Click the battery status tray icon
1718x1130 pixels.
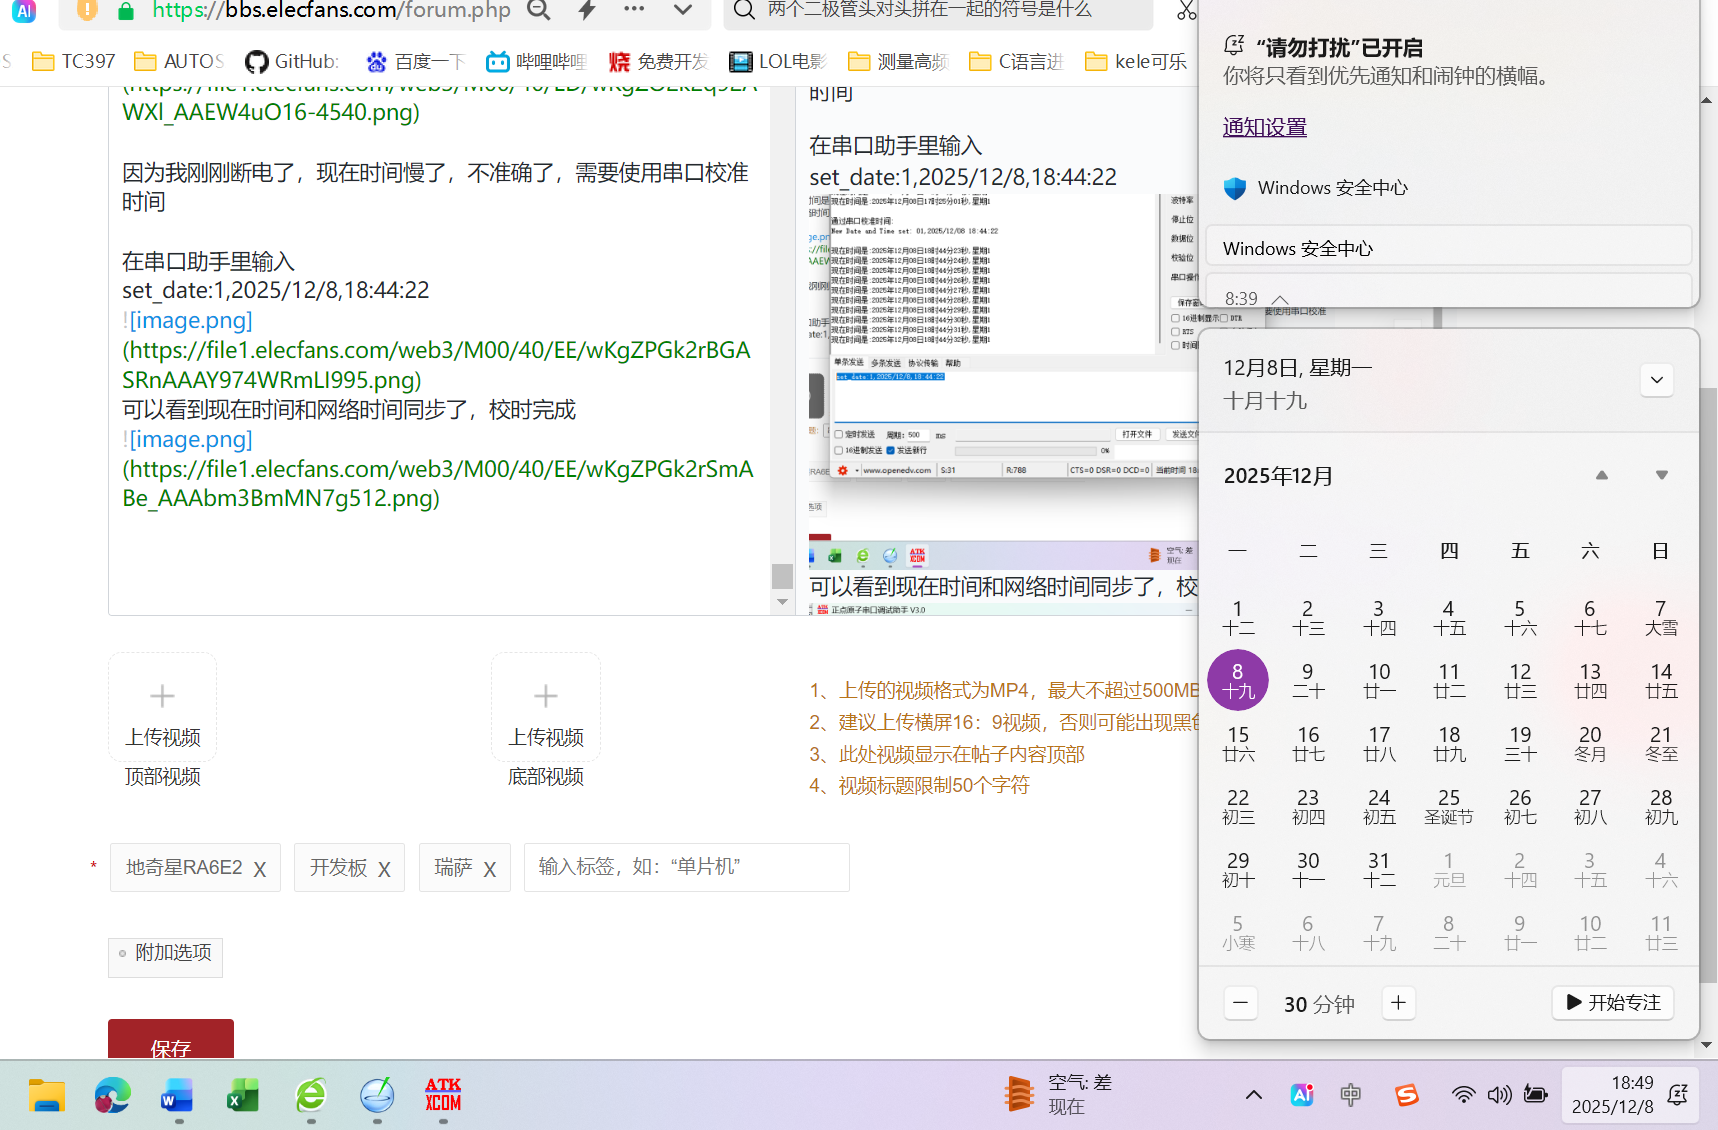coord(1536,1095)
